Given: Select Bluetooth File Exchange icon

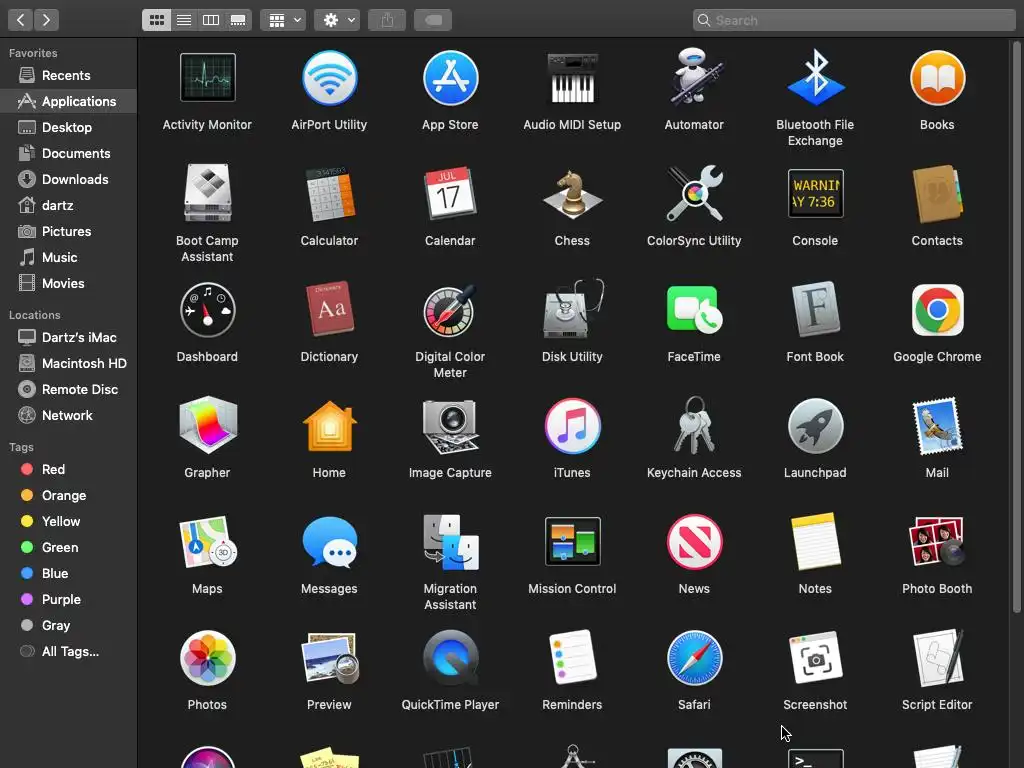Looking at the screenshot, I should [816, 78].
